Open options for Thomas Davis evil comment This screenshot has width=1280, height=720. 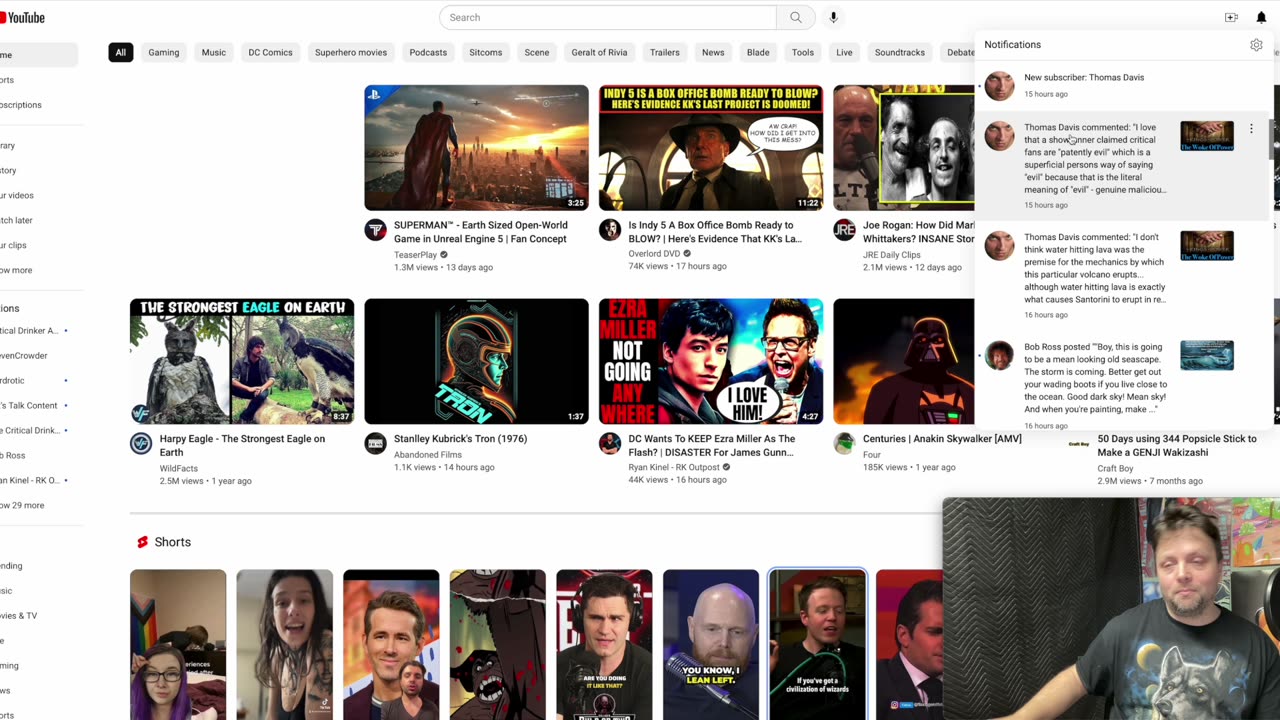click(x=1251, y=129)
